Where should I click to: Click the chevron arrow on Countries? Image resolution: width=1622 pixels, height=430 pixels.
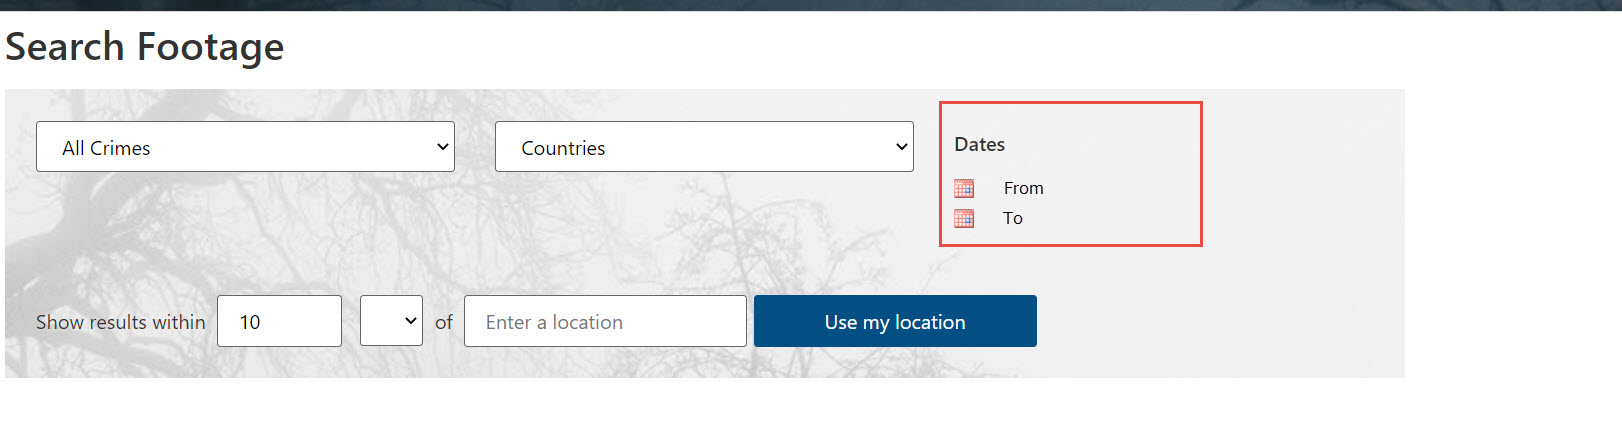pyautogui.click(x=902, y=147)
